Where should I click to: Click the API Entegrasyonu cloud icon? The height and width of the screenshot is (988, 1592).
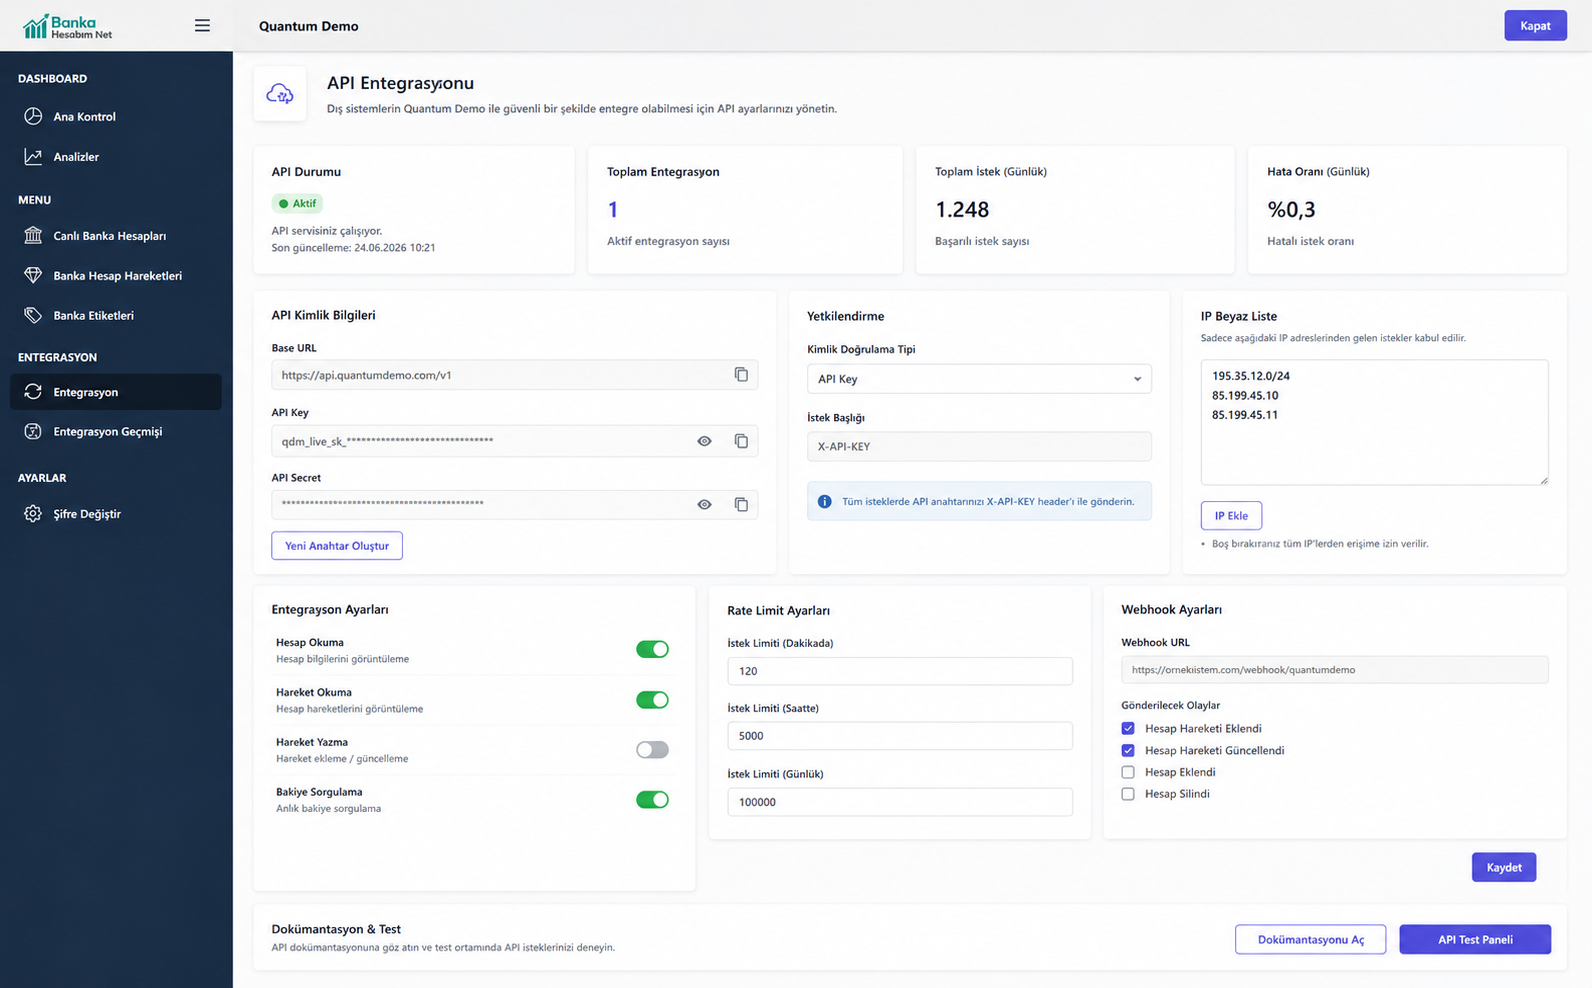(280, 94)
